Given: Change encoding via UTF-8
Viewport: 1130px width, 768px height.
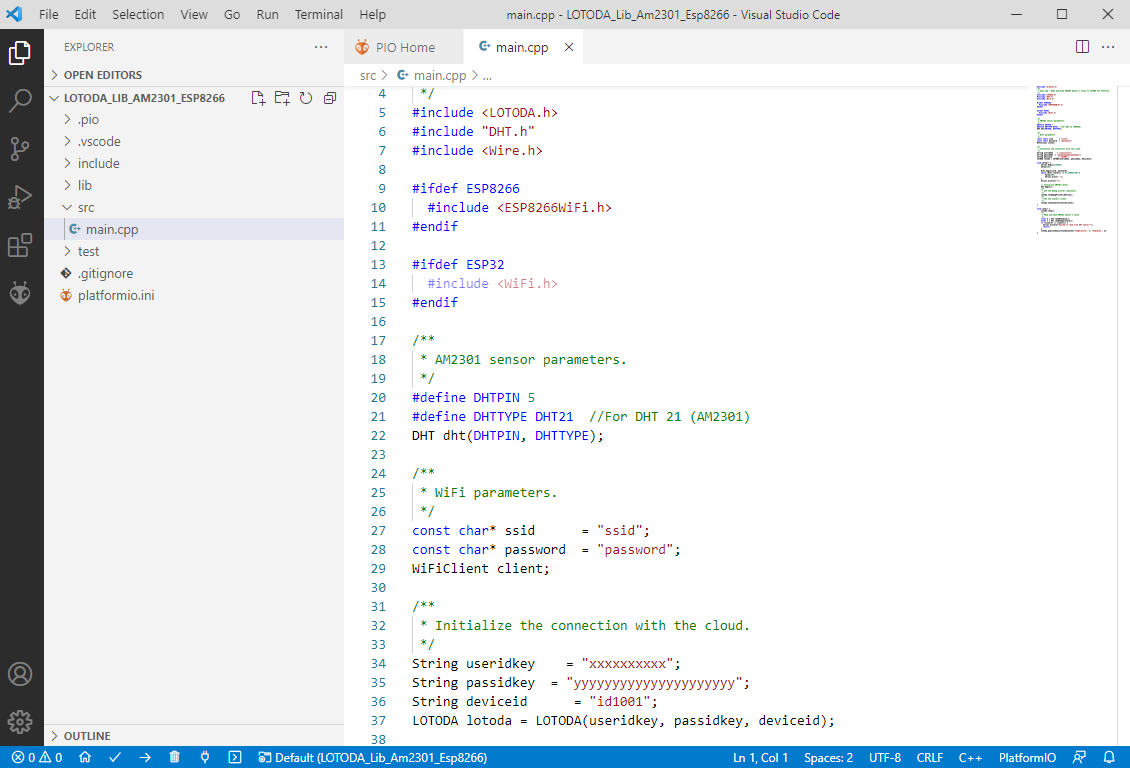Looking at the screenshot, I should (x=885, y=757).
